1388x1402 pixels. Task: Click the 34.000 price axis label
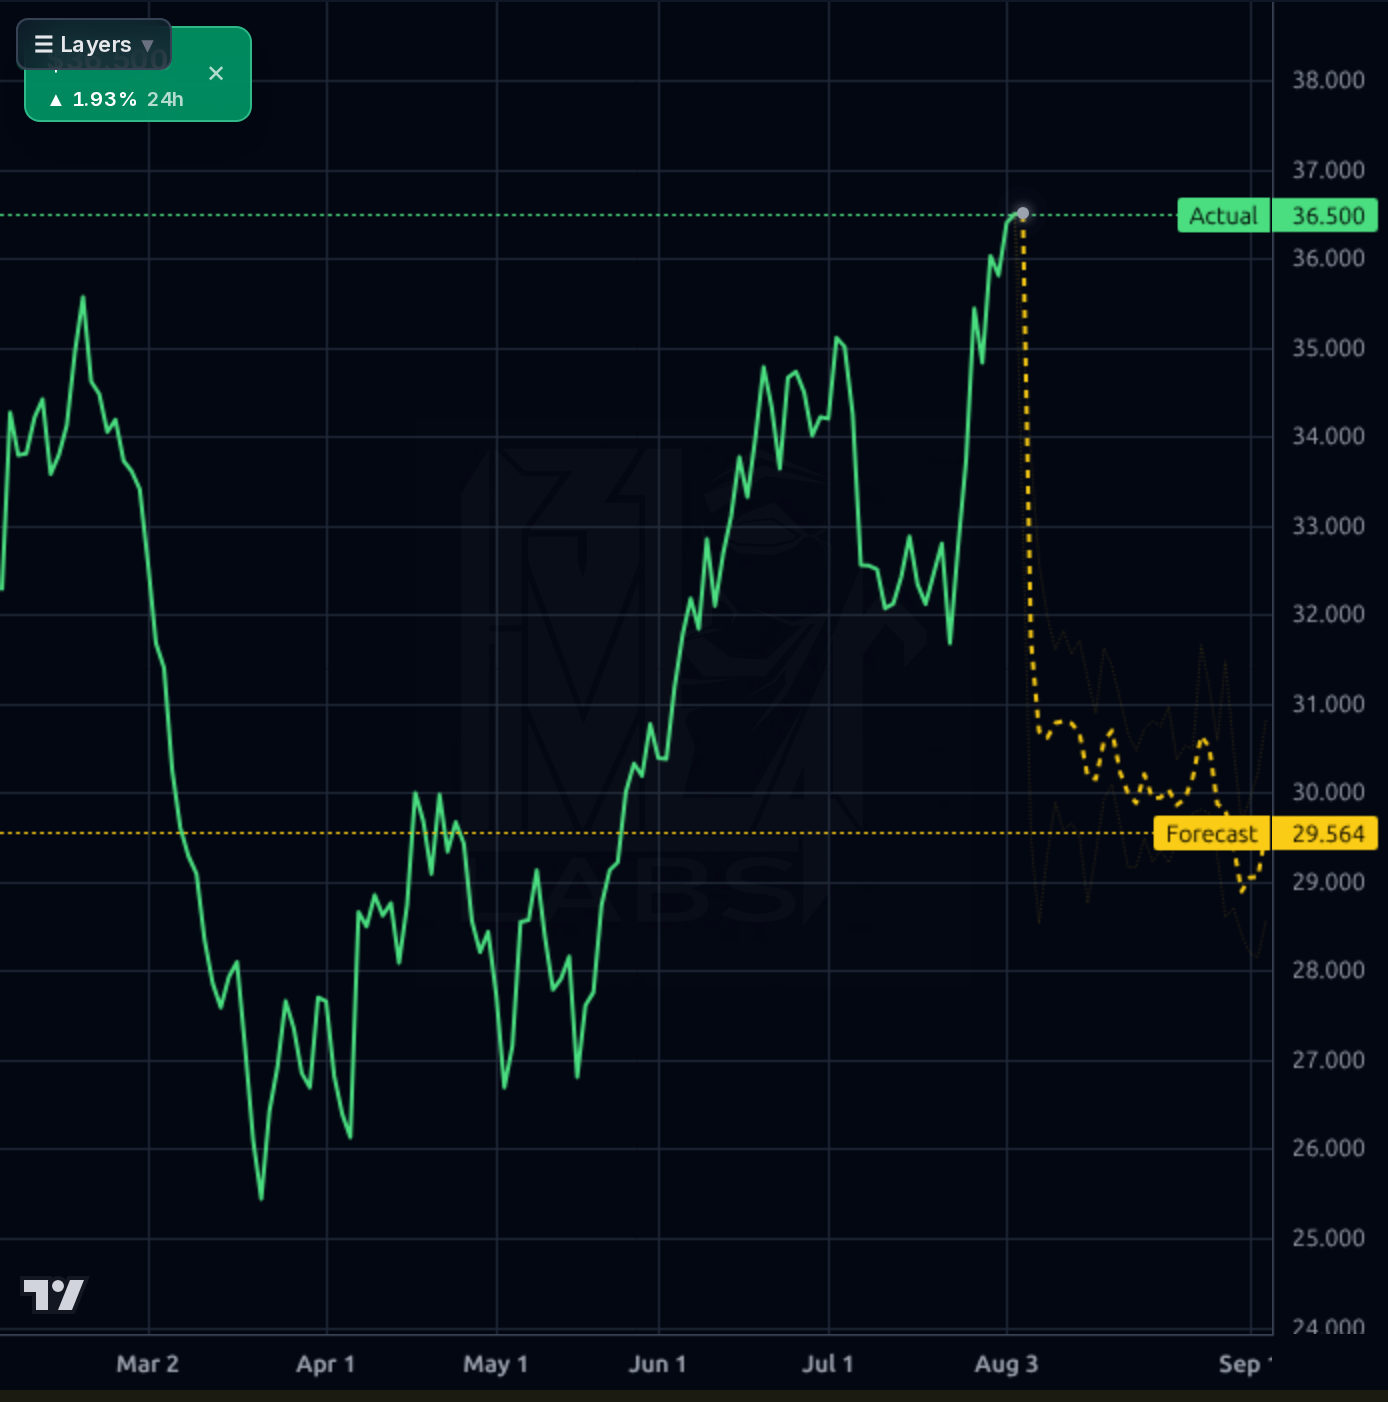point(1328,436)
